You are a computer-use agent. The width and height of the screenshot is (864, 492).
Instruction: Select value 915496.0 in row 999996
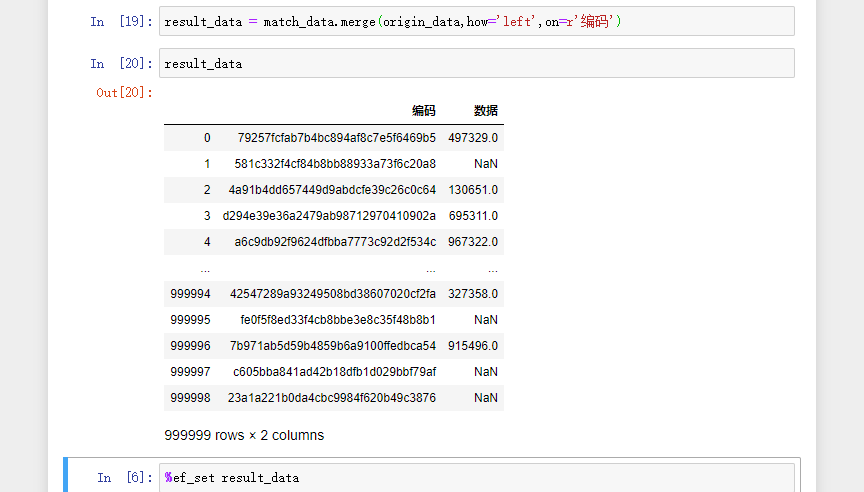tap(473, 346)
